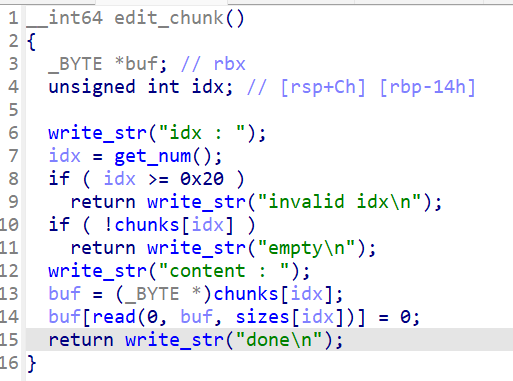This screenshot has height=381, width=513.
Task: Click the "idx : " string literal
Action: pyautogui.click(x=203, y=133)
